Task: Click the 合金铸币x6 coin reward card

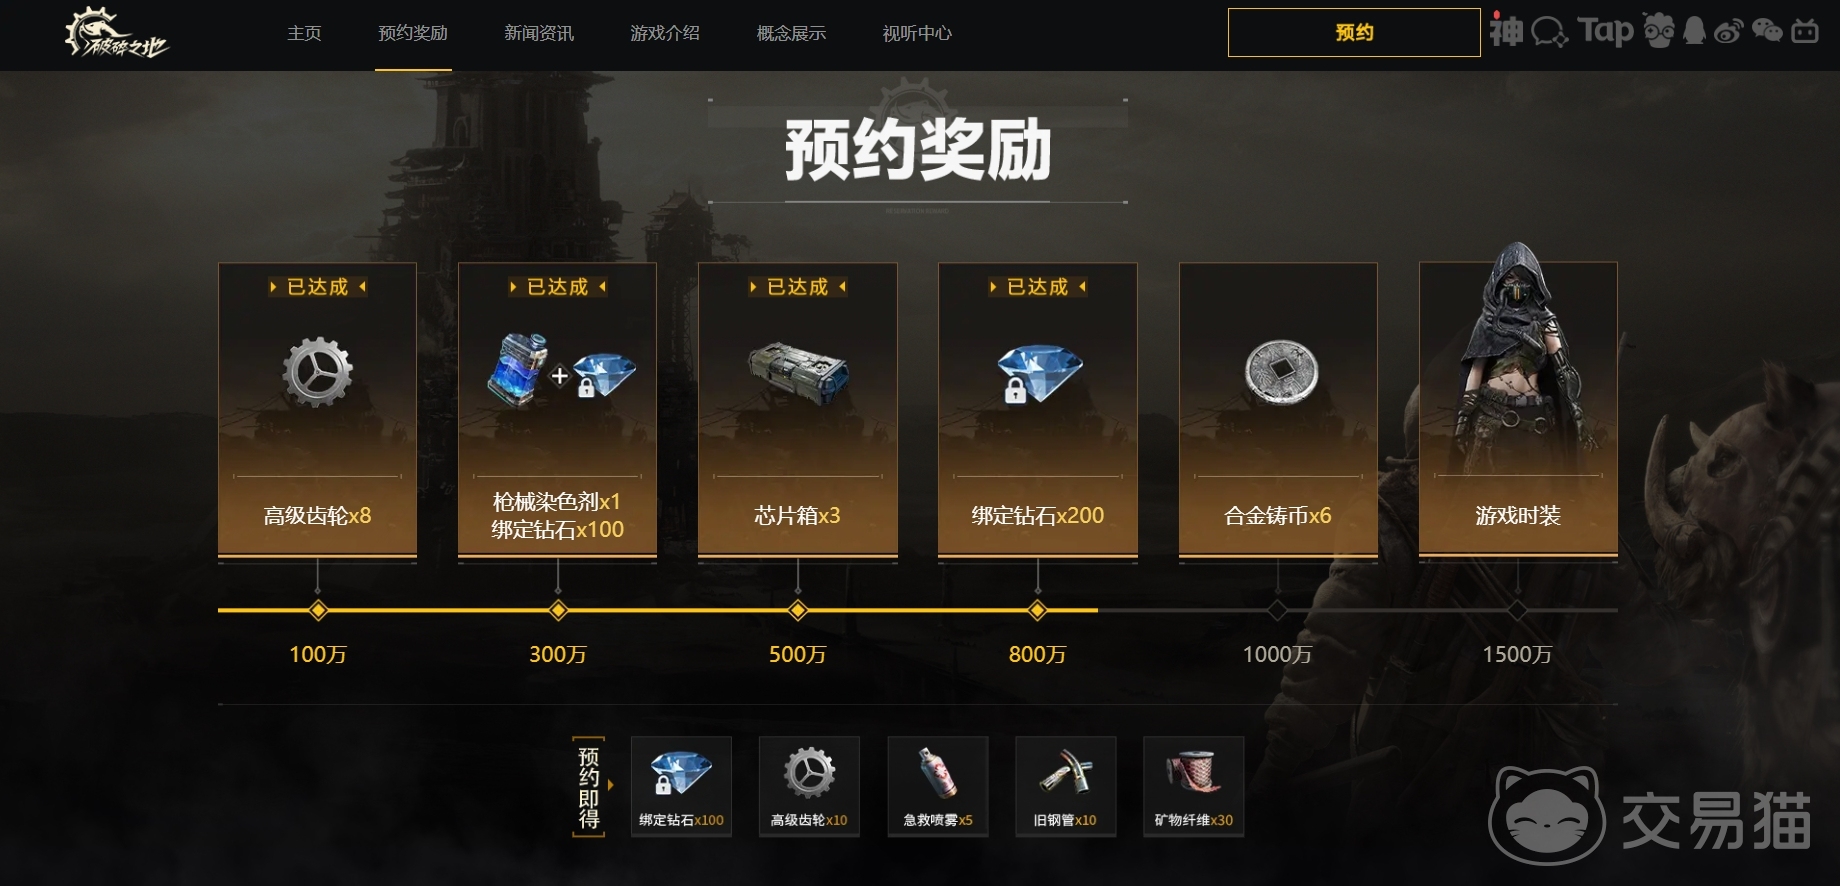Action: pos(1278,409)
